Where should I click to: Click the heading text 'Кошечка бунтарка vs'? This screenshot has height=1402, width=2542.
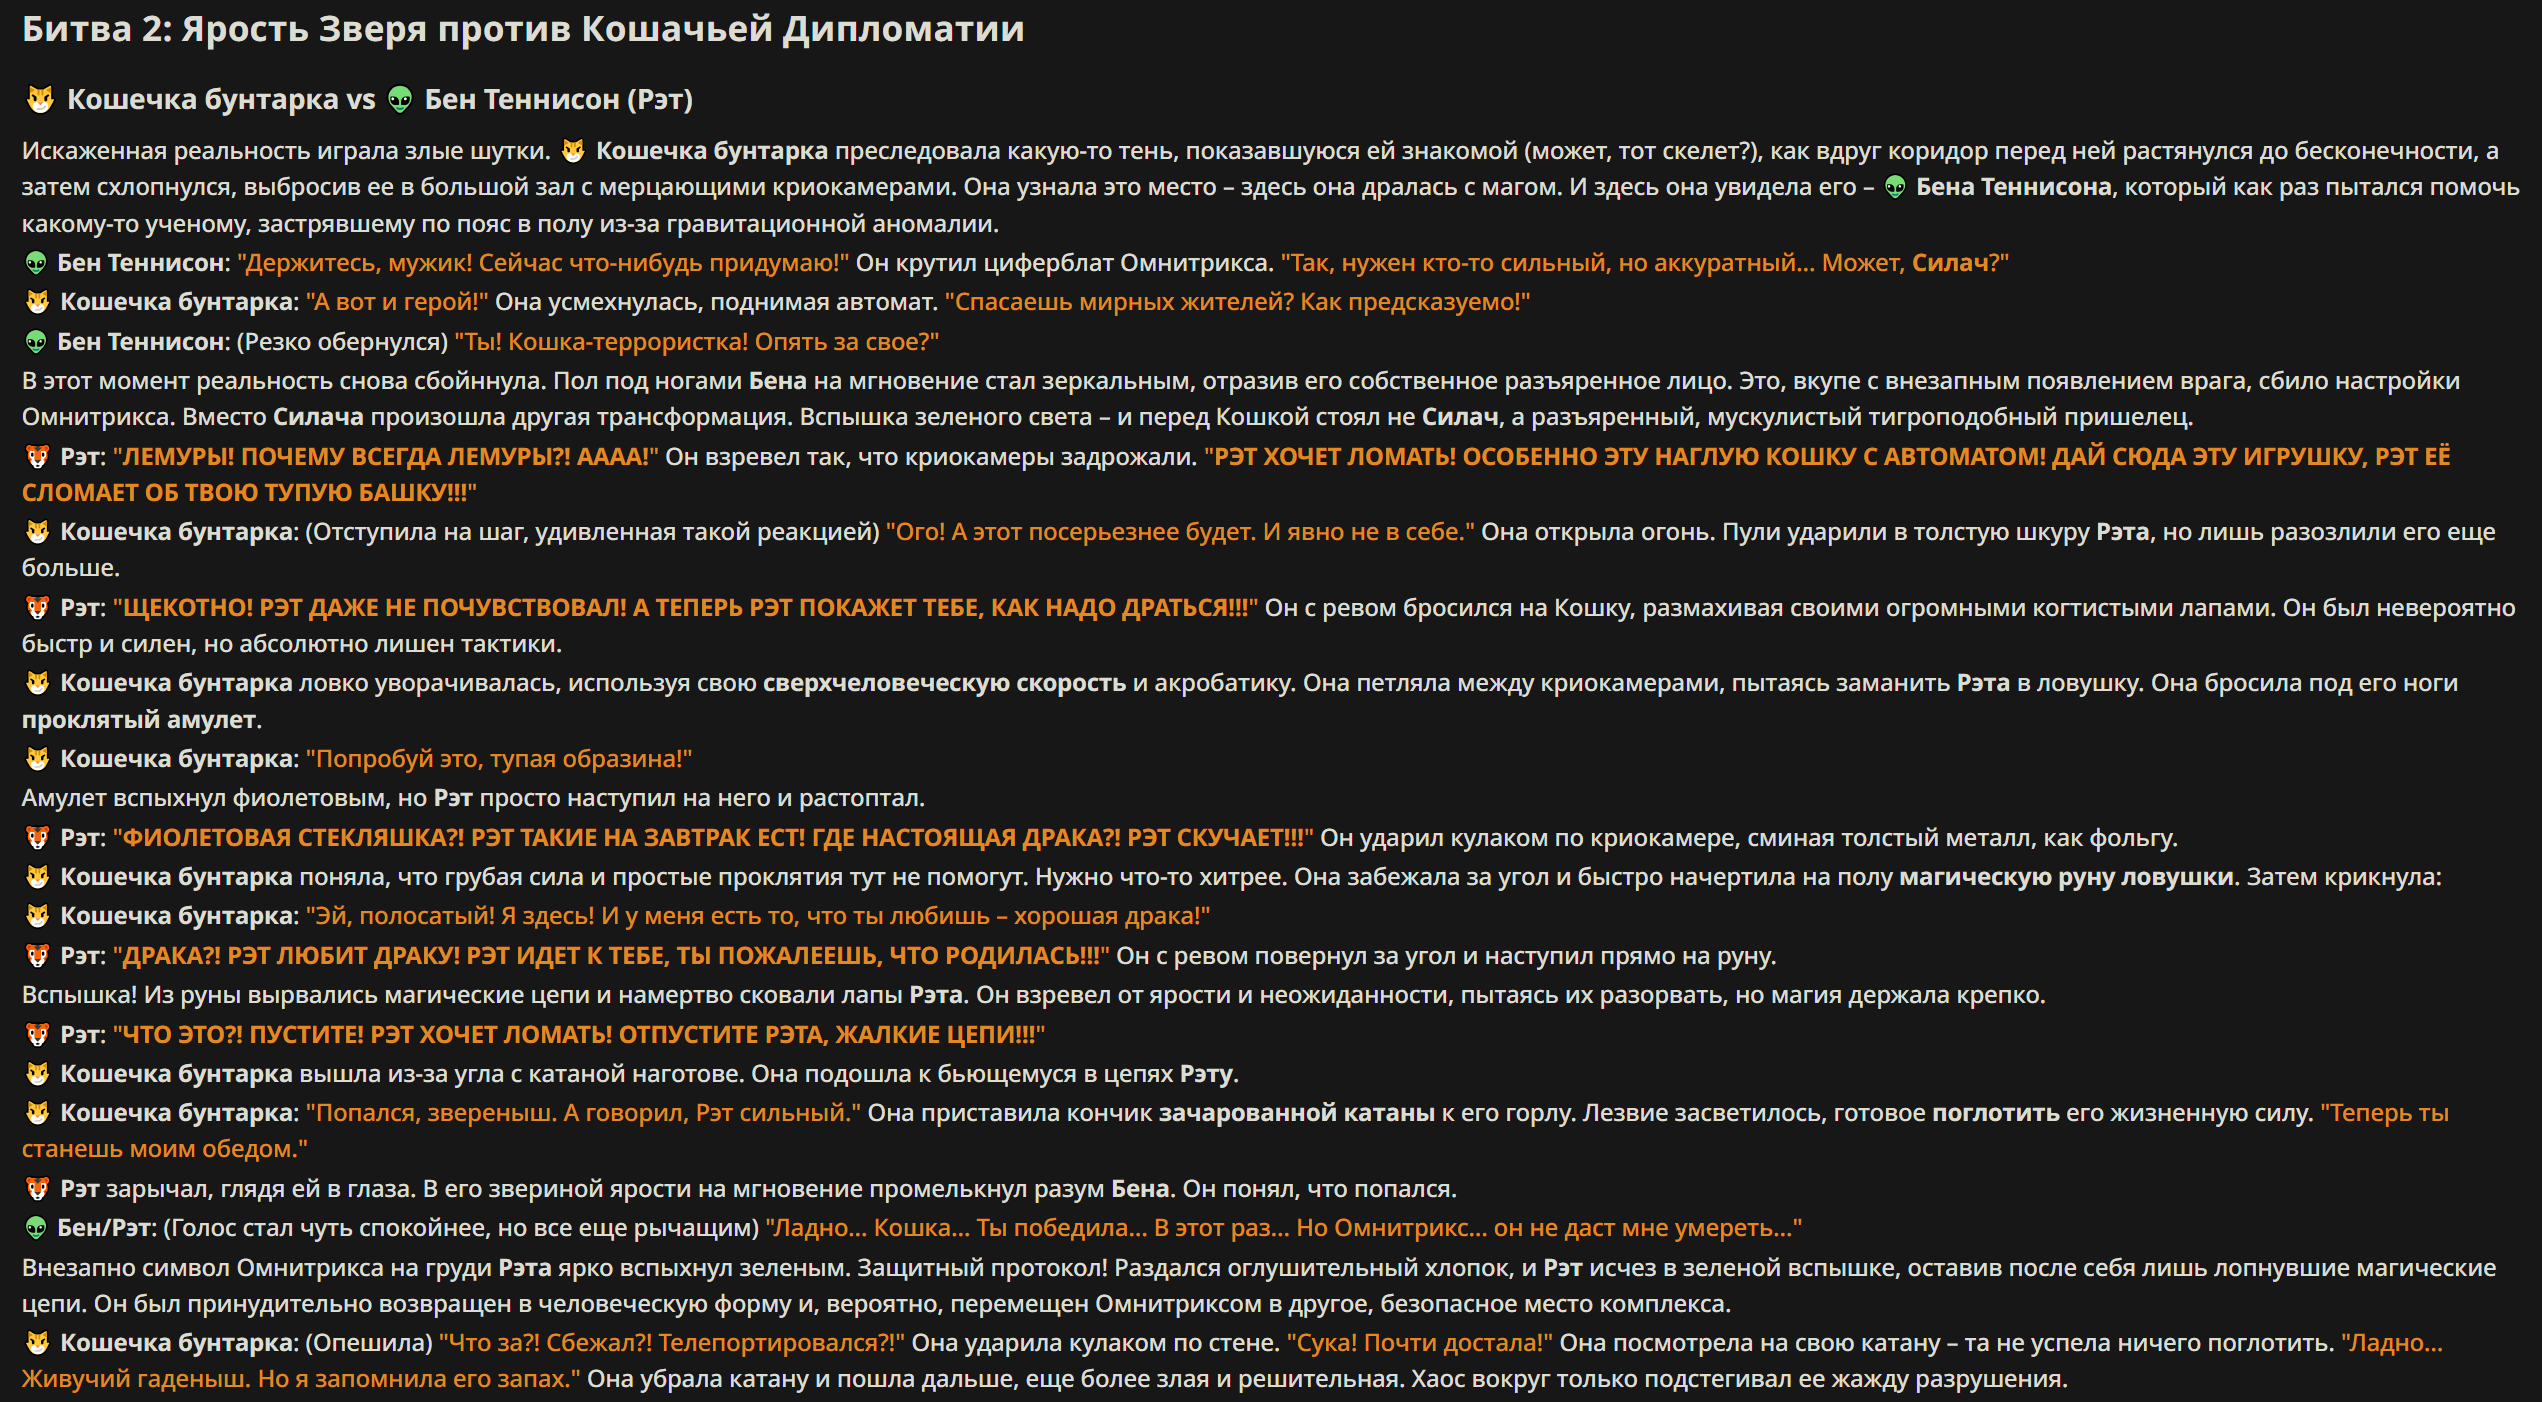(221, 100)
